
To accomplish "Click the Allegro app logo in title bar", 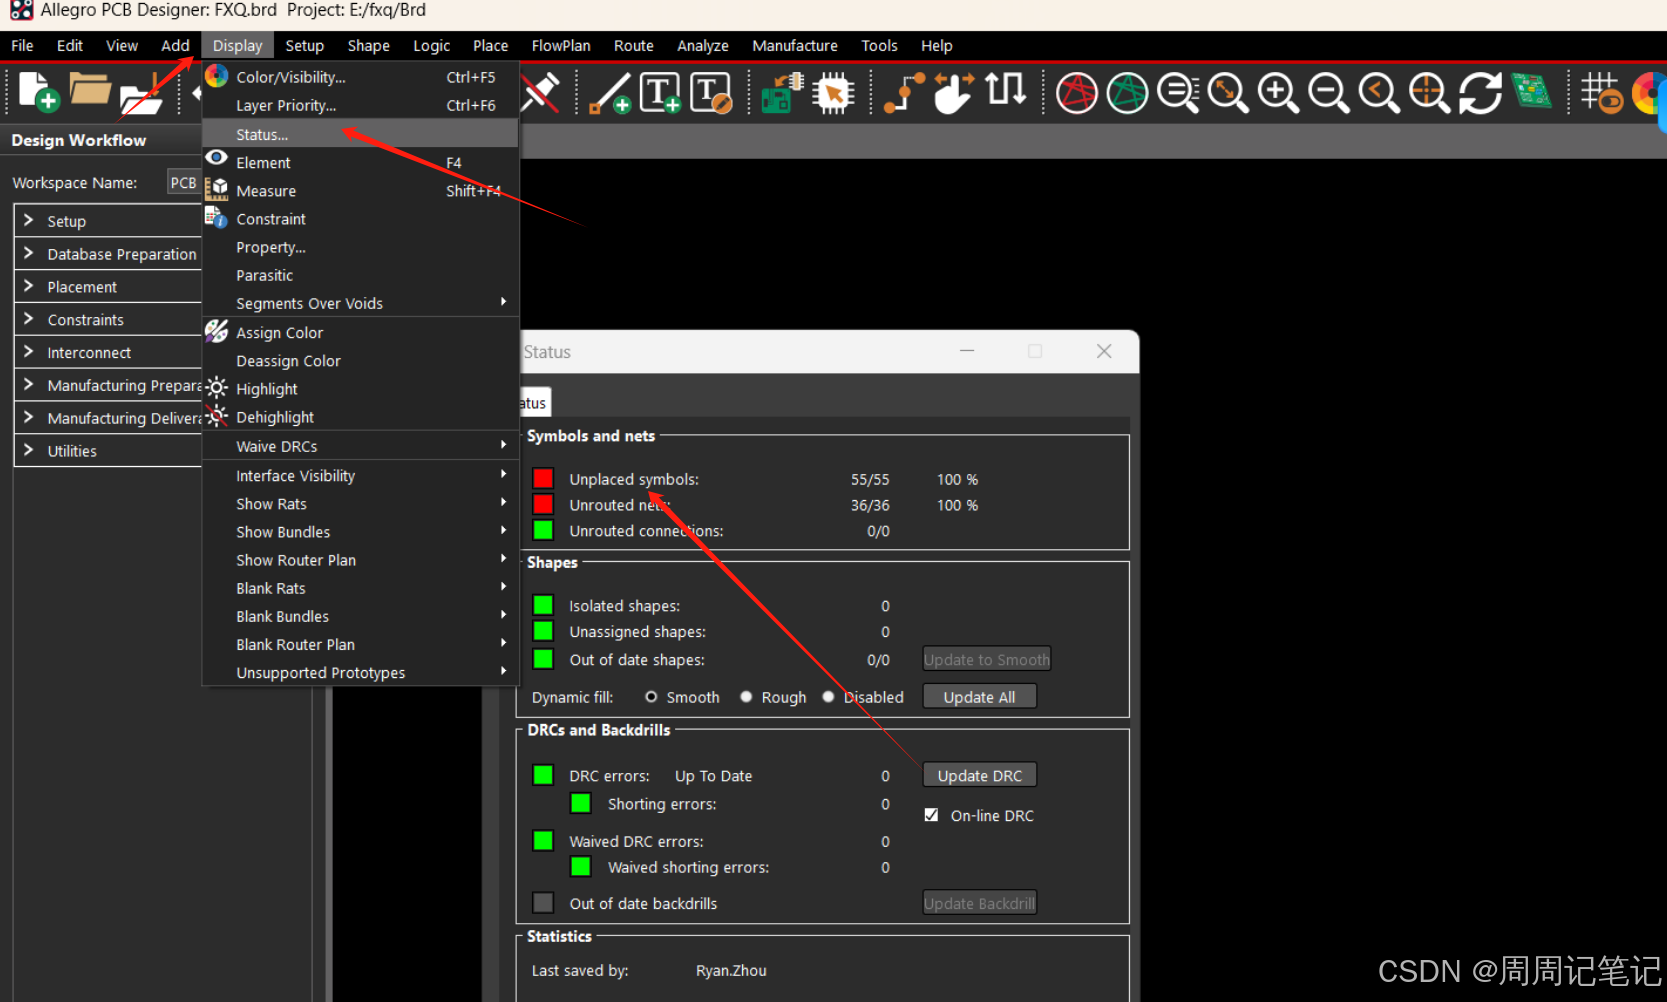I will [x=21, y=10].
